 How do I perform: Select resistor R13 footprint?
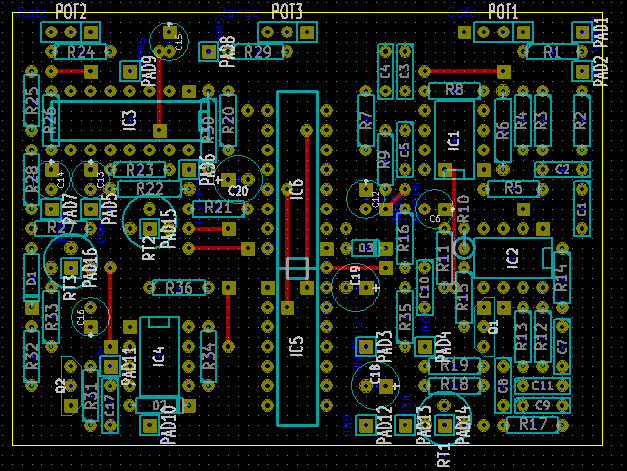pyautogui.click(x=523, y=336)
